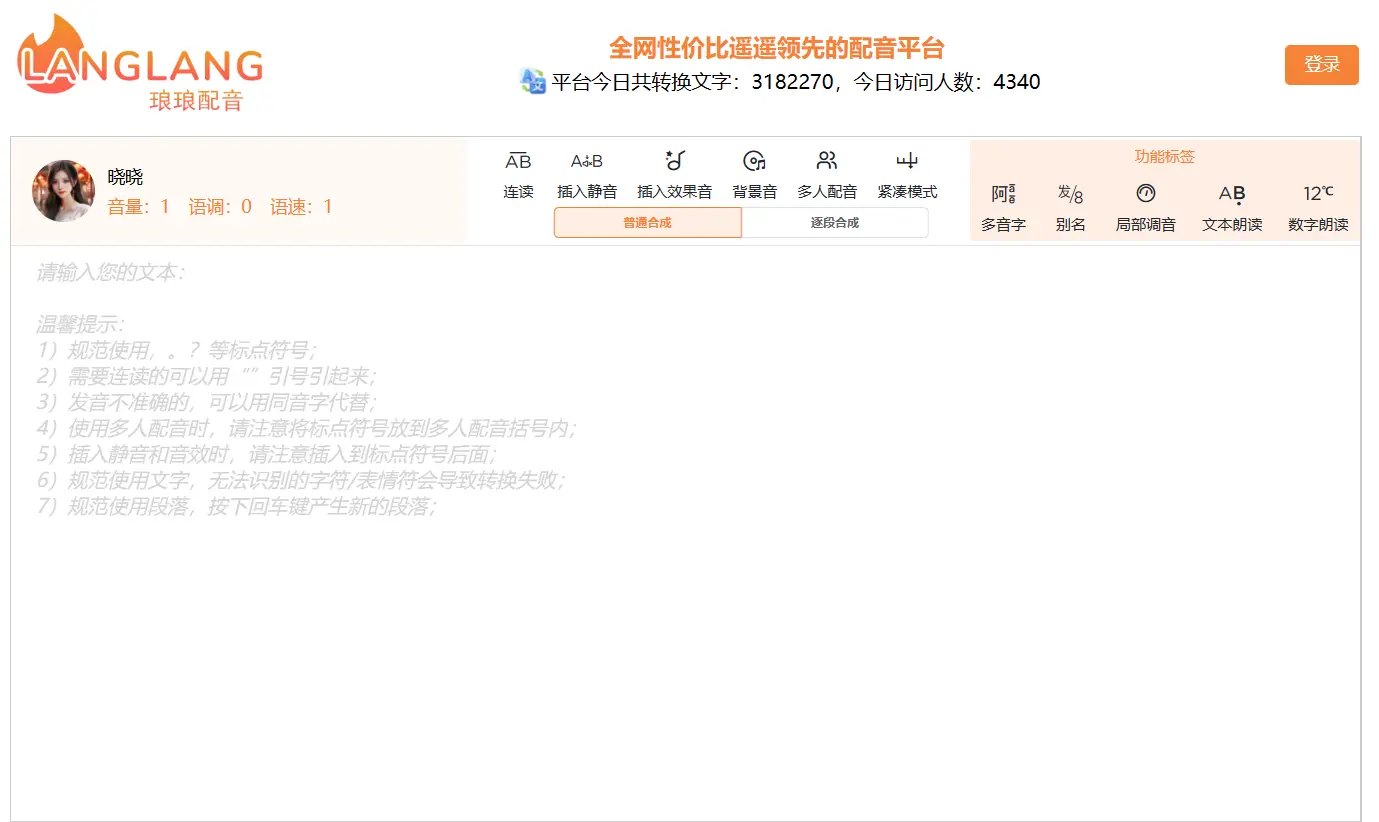The height and width of the screenshot is (822, 1379).
Task: Select the 插入静音 insert silence tool
Action: coord(587,162)
